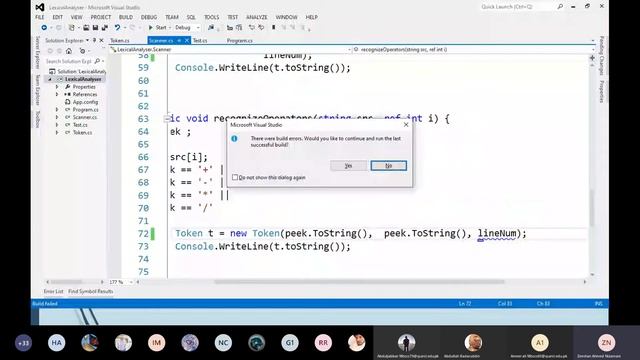Click the Visual Studio logo icon
Image resolution: width=640 pixels, height=360 pixels.
point(40,7)
